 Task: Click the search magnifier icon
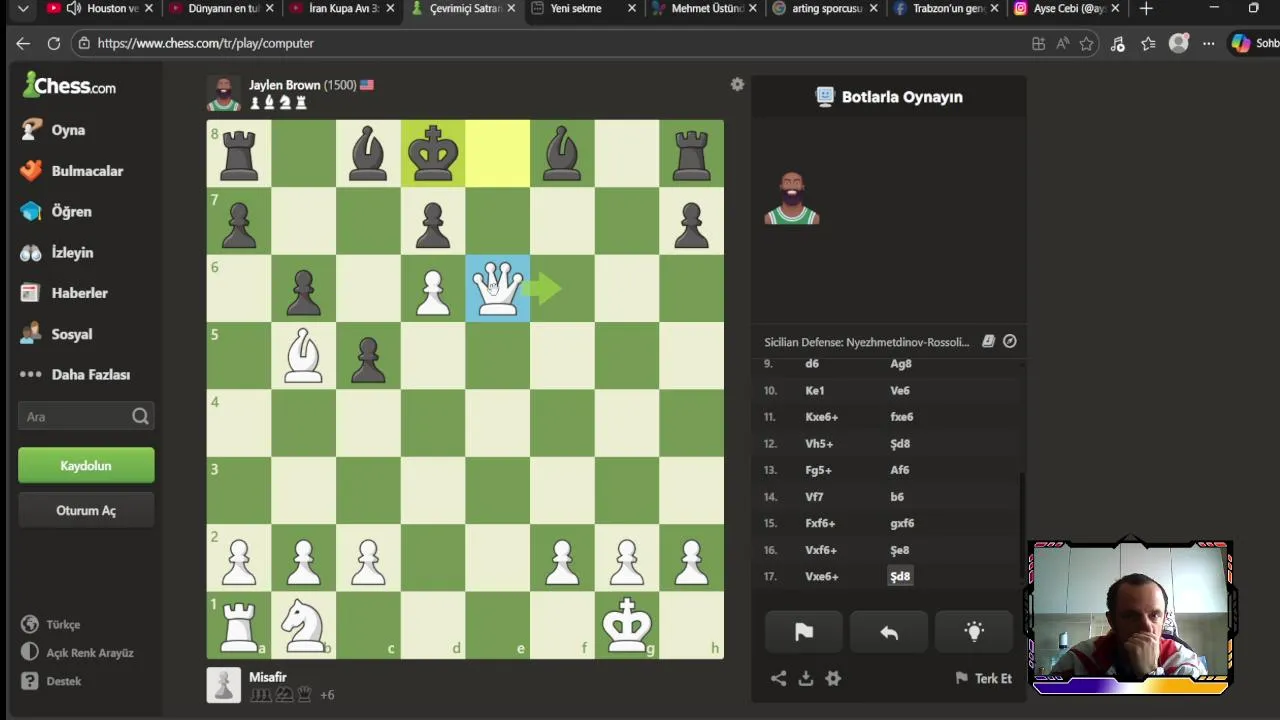pyautogui.click(x=140, y=417)
